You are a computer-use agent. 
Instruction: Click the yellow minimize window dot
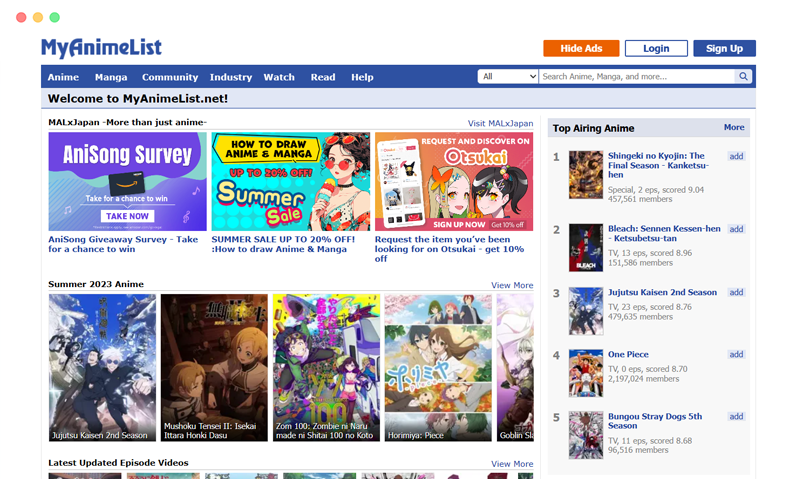38,17
